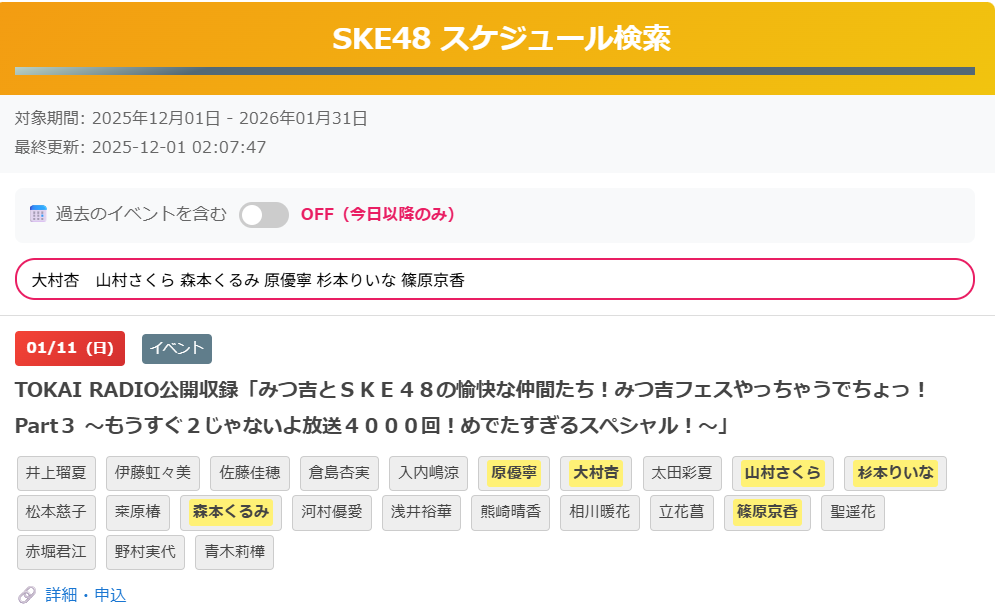The image size is (1001, 616).
Task: Select the 篠原京香 member tag
Action: 767,512
